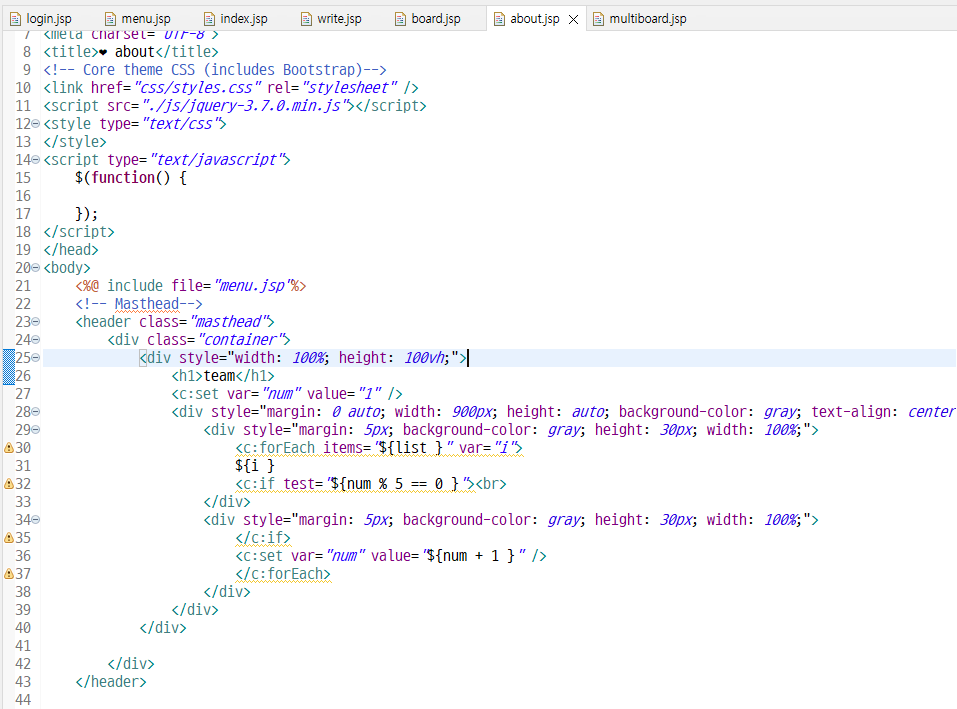Click the multiboard.jsp file icon

[599, 20]
